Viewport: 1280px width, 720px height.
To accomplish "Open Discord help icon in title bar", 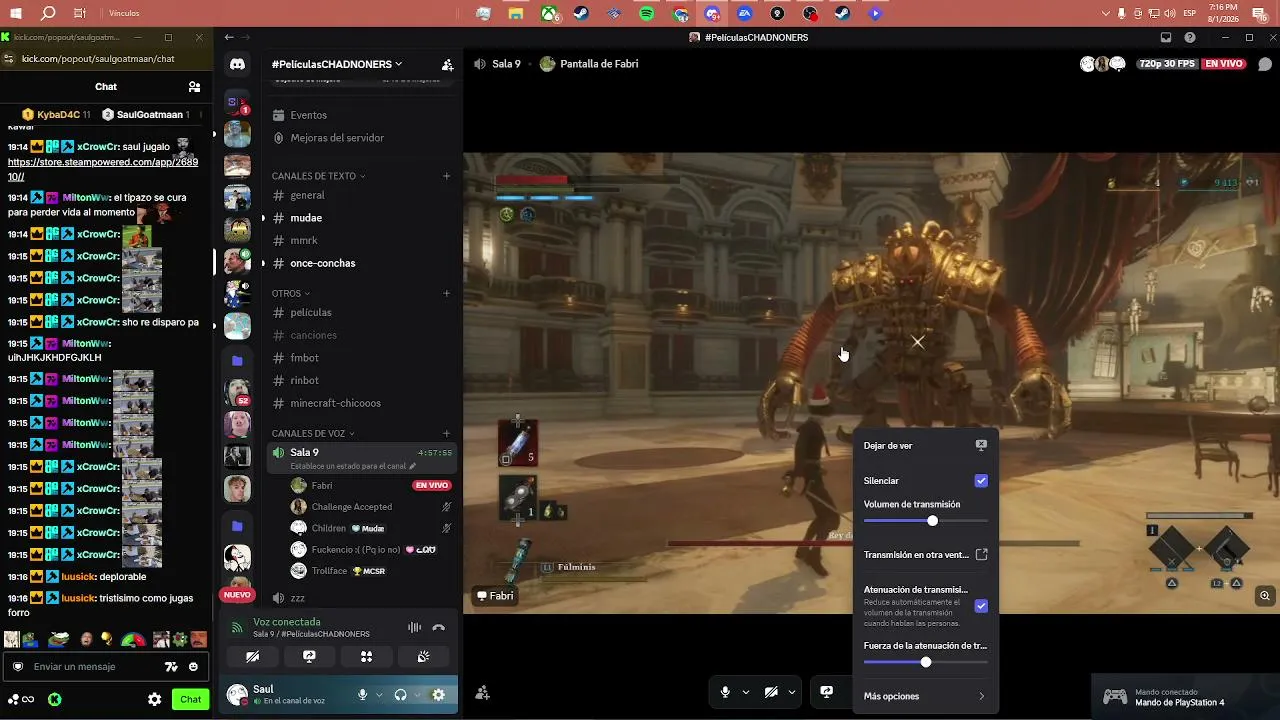I will tap(1190, 38).
